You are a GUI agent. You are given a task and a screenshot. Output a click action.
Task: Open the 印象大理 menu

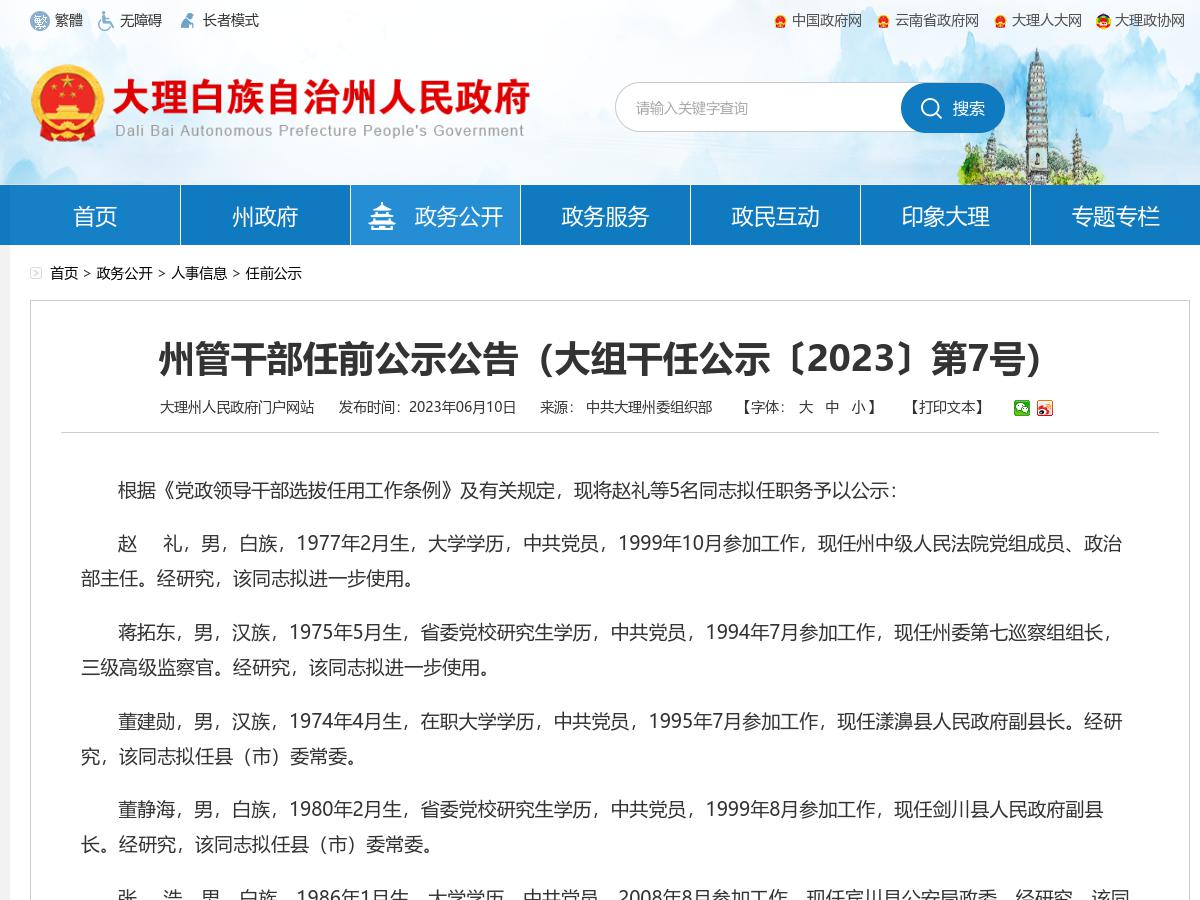pyautogui.click(x=945, y=215)
